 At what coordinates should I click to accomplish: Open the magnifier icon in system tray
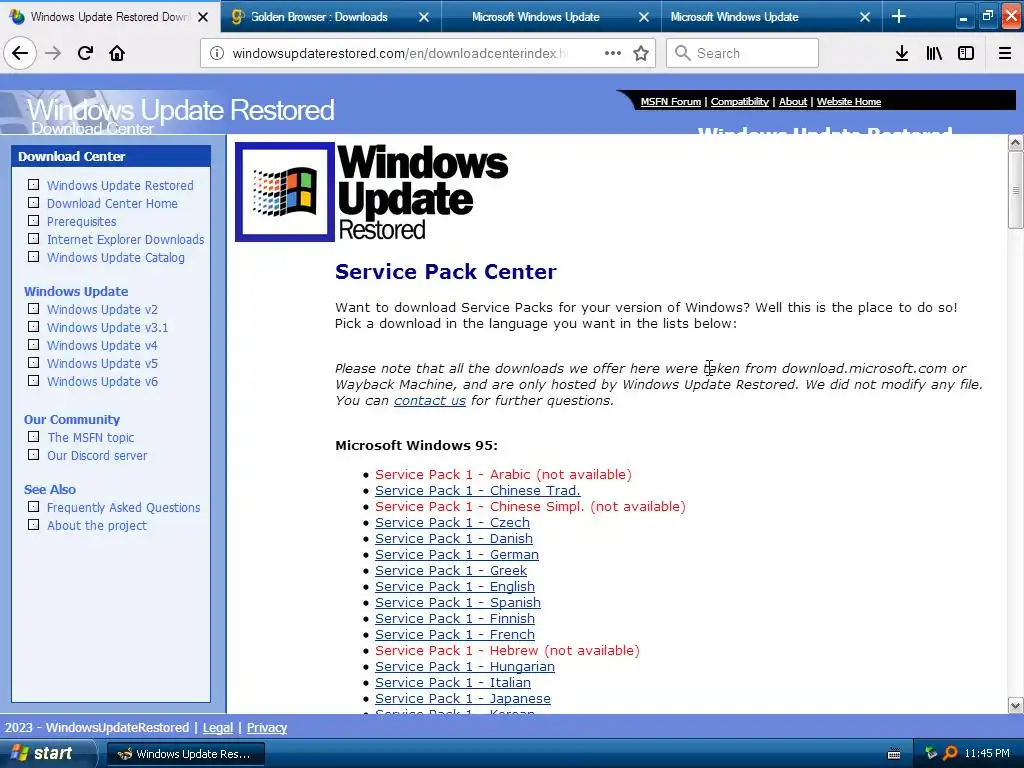pyautogui.click(x=950, y=753)
